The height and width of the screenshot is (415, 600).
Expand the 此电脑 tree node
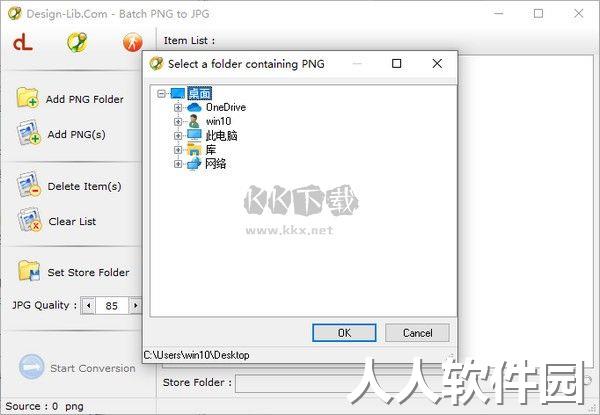[178, 136]
